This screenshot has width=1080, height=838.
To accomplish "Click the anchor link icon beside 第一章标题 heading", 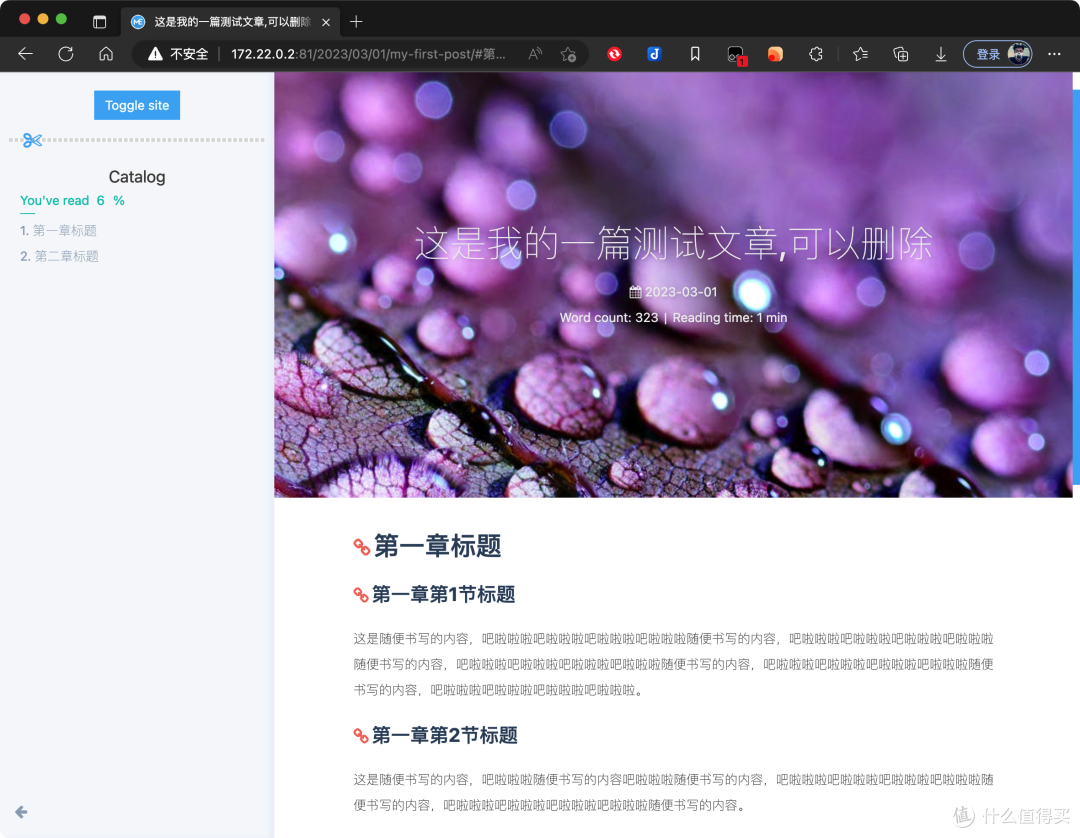I will coord(361,547).
